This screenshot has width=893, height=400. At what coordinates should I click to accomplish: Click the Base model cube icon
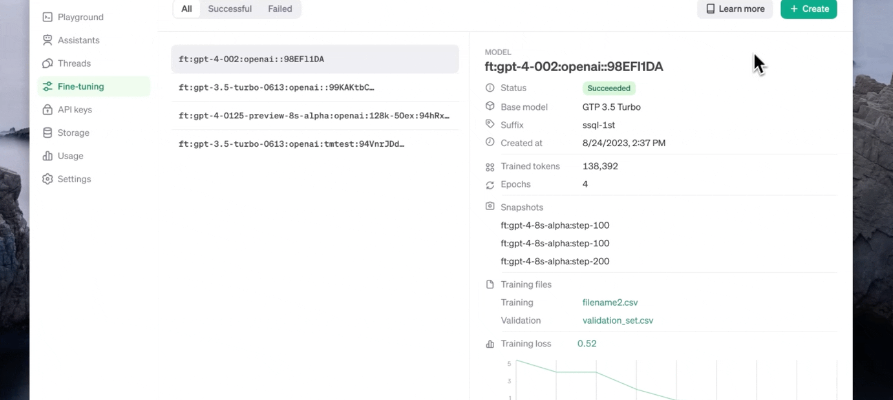tap(490, 106)
